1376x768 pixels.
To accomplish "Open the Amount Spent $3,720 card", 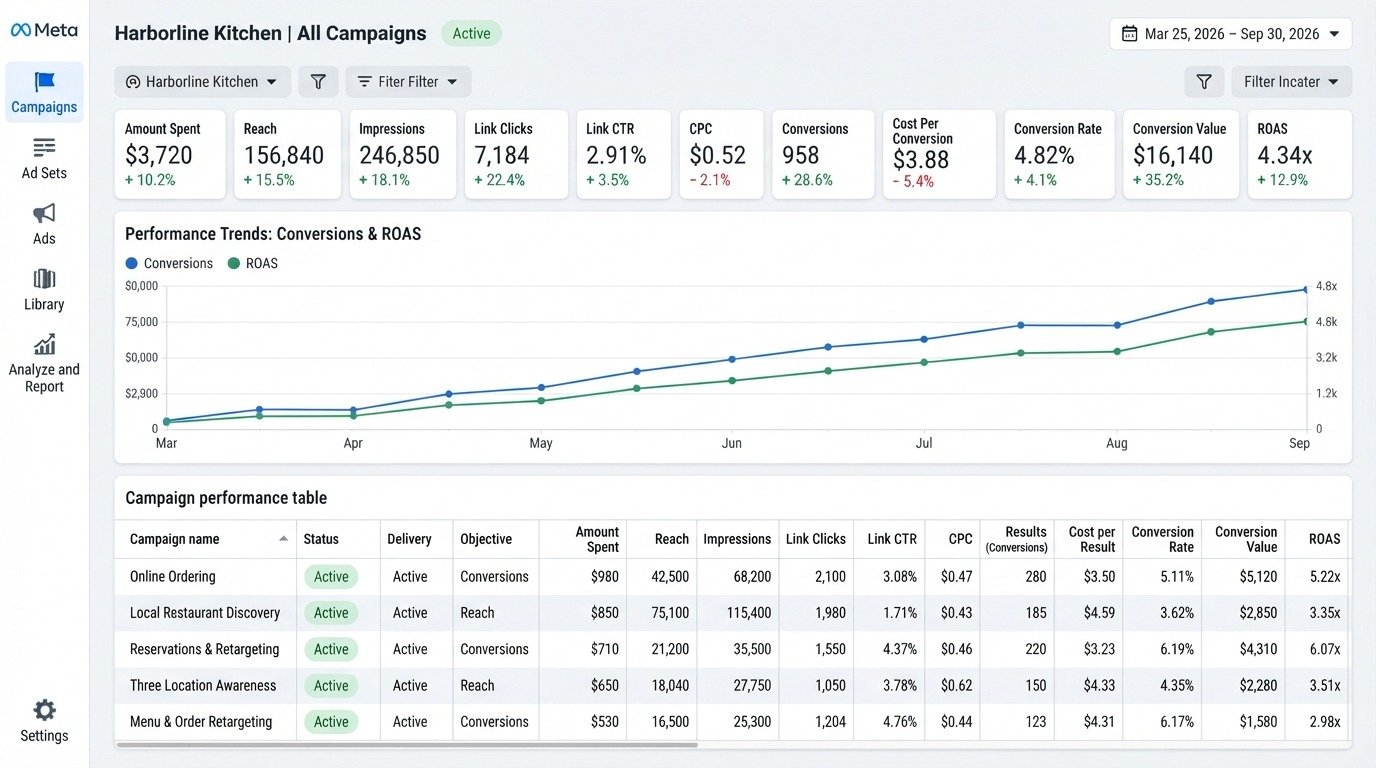I will (x=170, y=154).
